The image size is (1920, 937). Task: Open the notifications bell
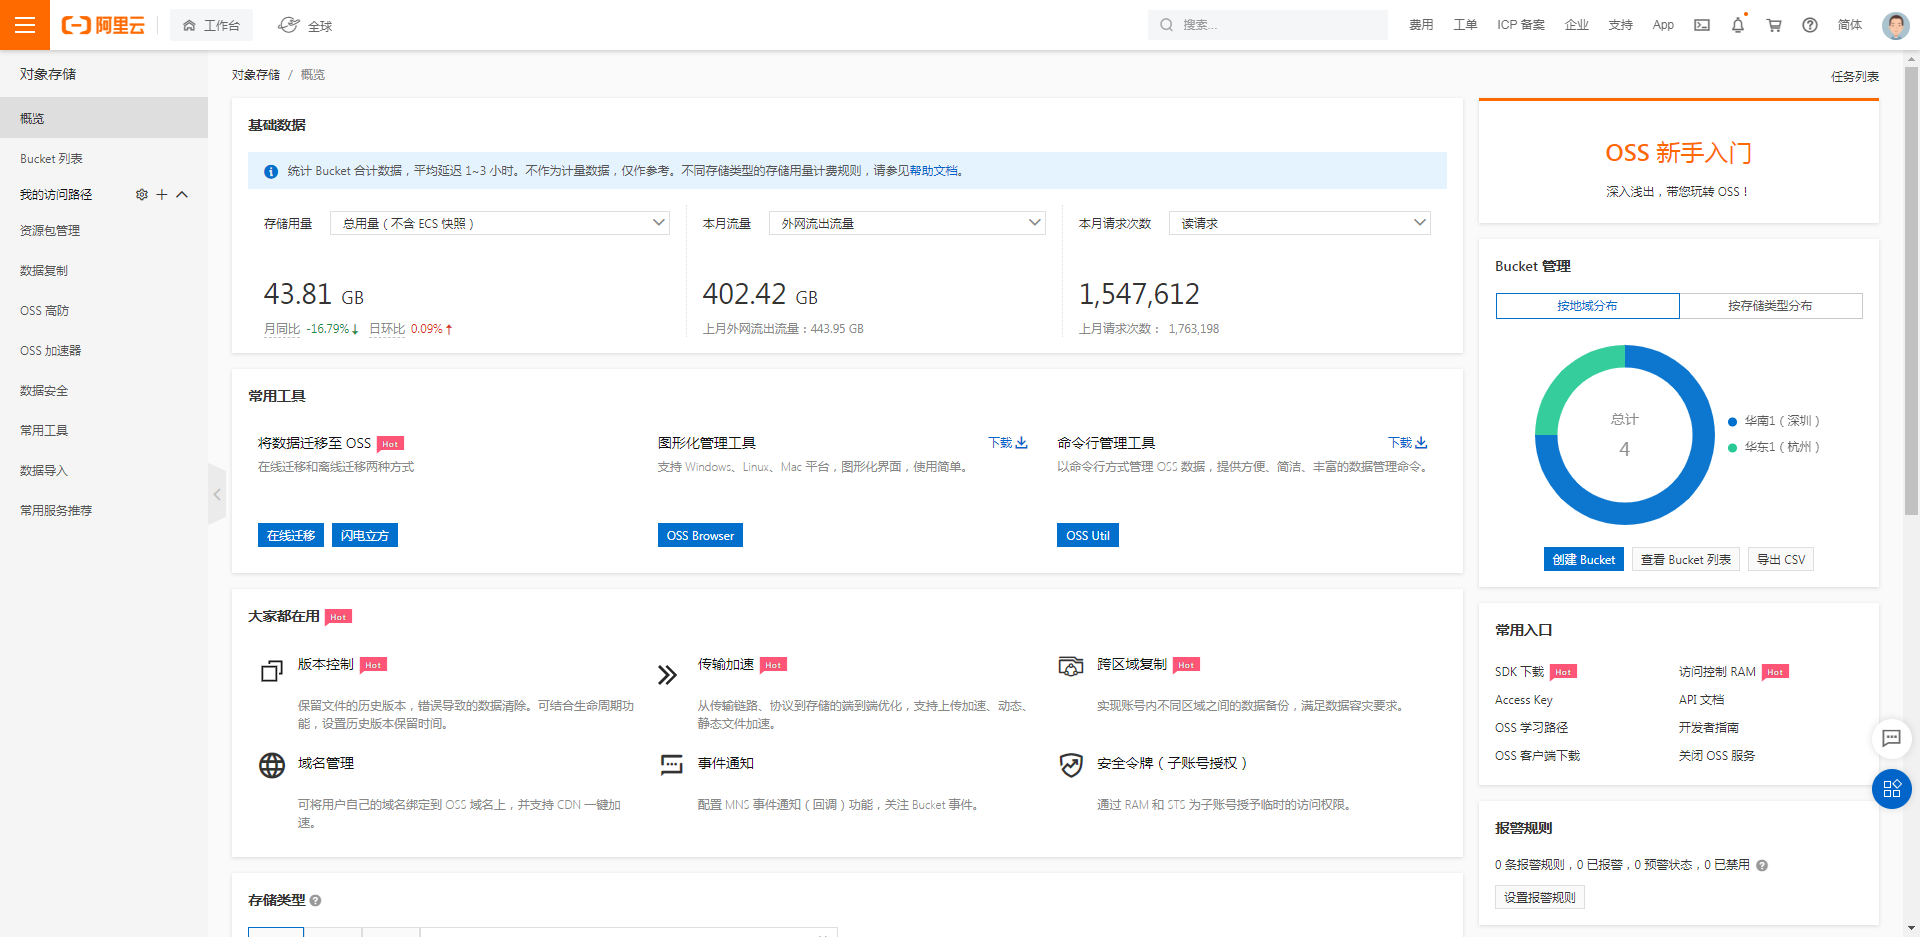(1738, 25)
